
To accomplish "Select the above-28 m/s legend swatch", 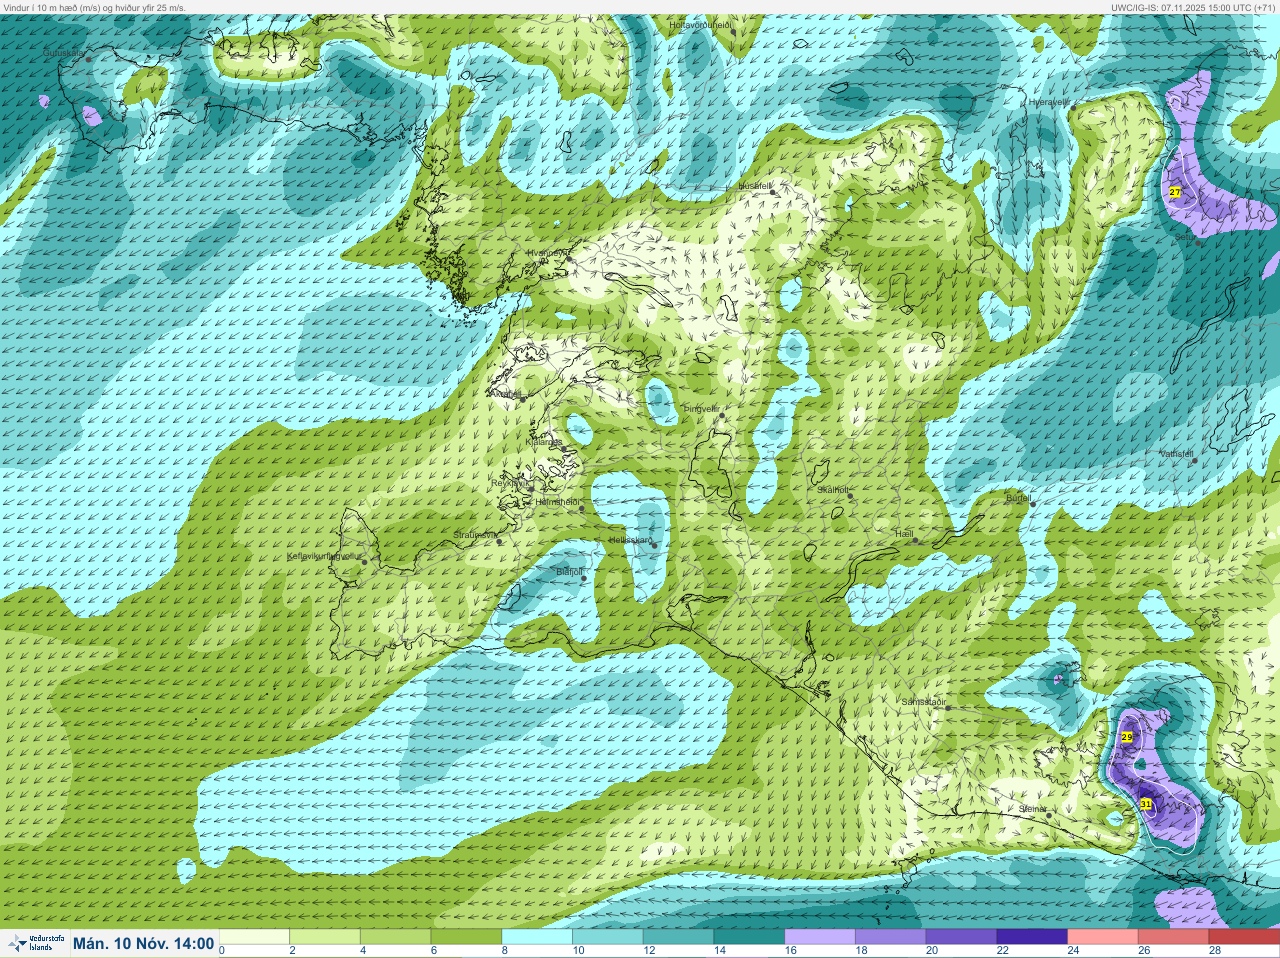I will click(1244, 937).
